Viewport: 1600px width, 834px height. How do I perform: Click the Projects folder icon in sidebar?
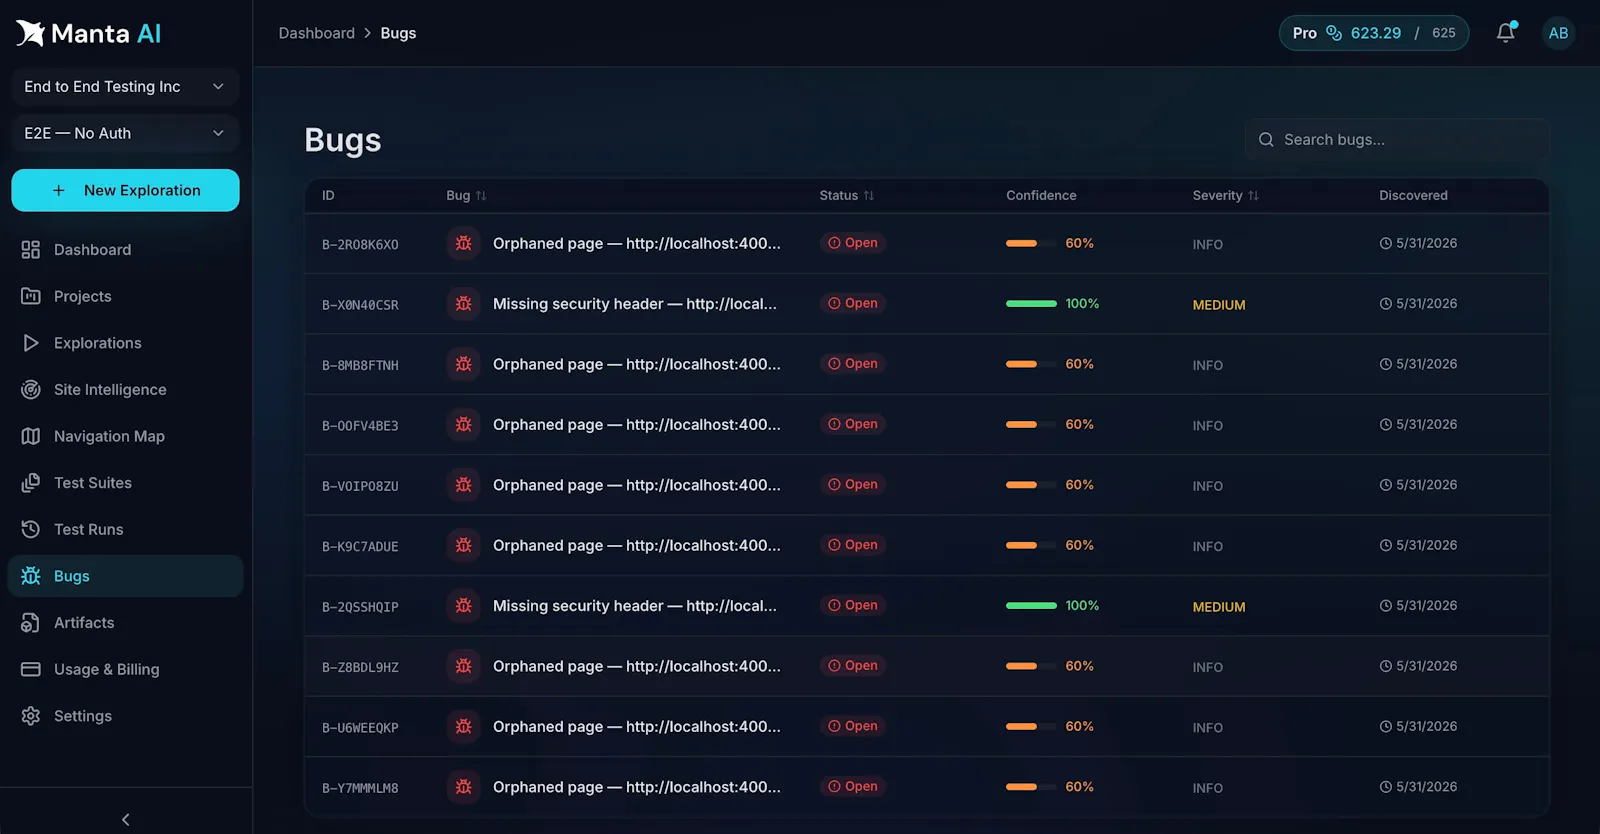pos(31,296)
